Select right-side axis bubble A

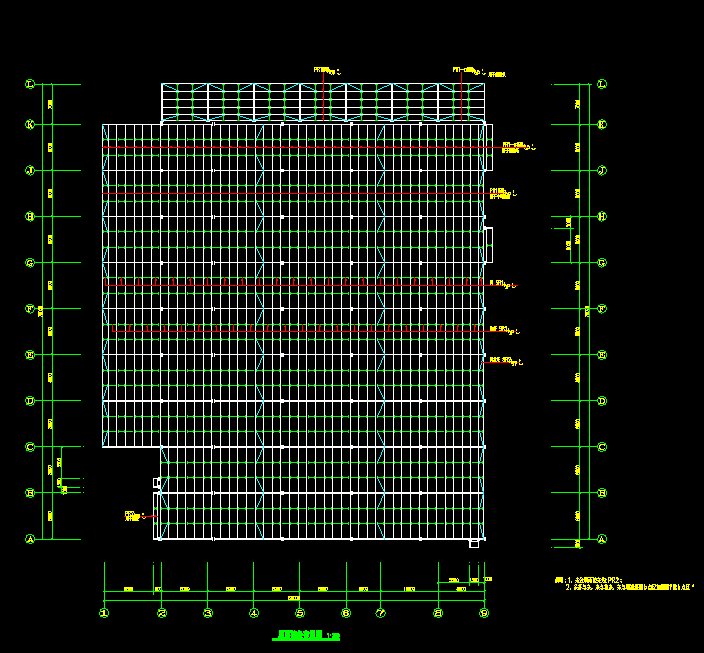pyautogui.click(x=602, y=539)
